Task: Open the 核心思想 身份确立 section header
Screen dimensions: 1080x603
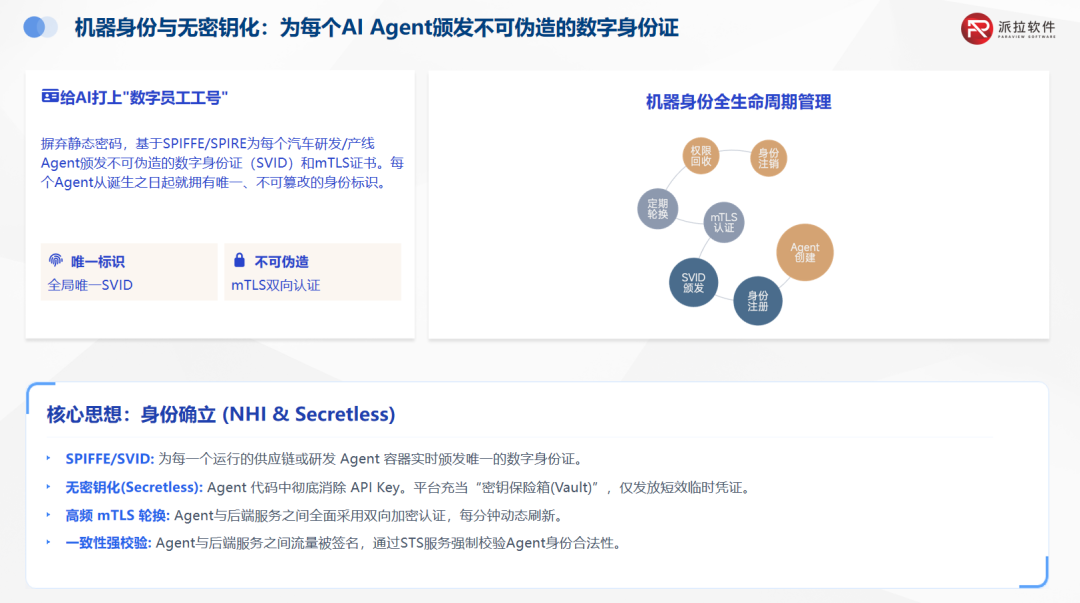Action: tap(220, 414)
